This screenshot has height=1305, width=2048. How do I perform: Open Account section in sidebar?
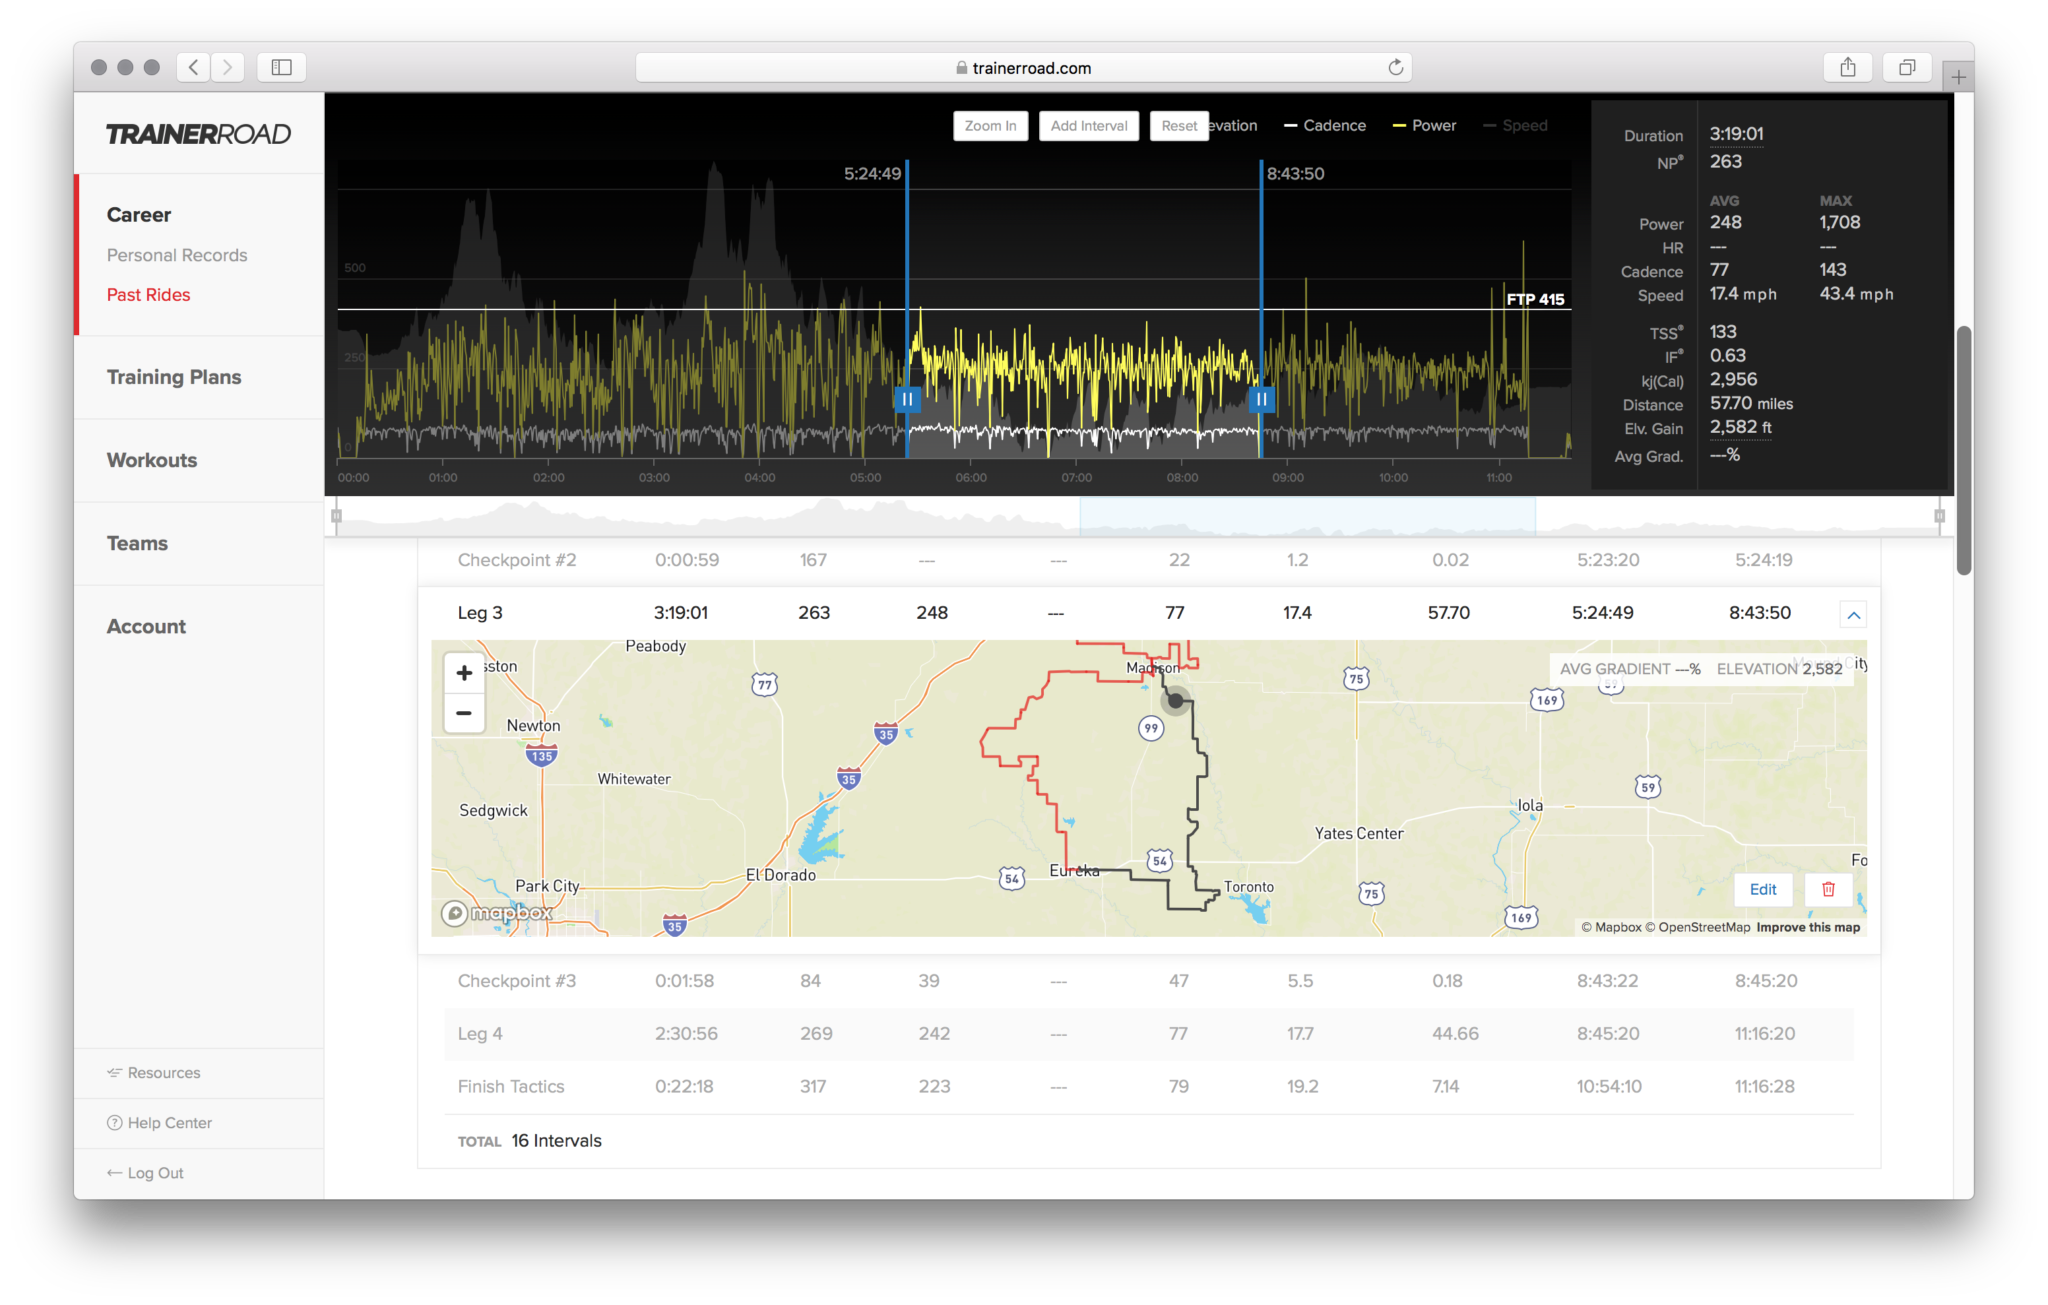146,626
